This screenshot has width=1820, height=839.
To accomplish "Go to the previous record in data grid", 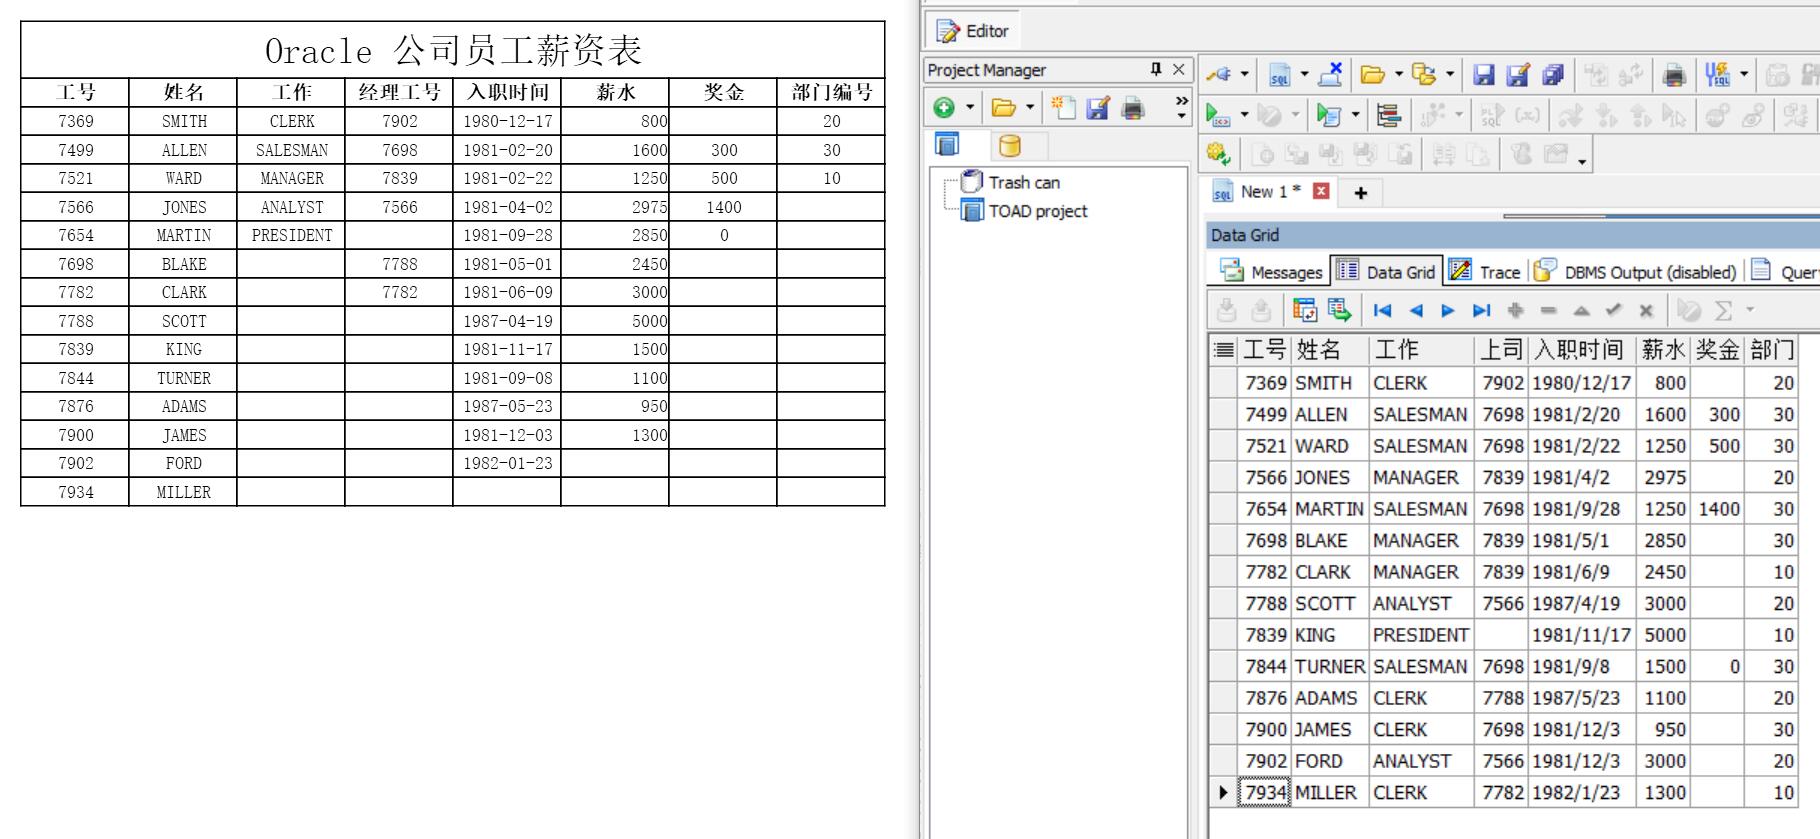I will (1415, 311).
